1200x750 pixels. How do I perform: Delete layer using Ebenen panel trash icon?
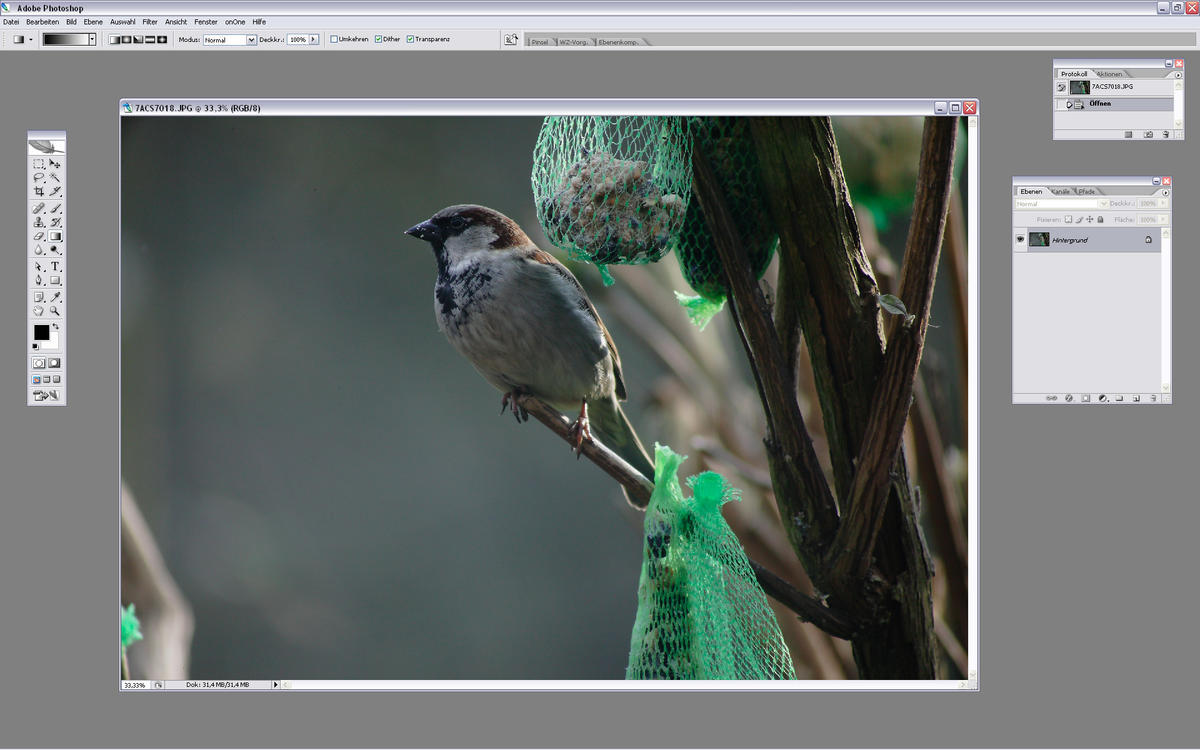[1153, 398]
